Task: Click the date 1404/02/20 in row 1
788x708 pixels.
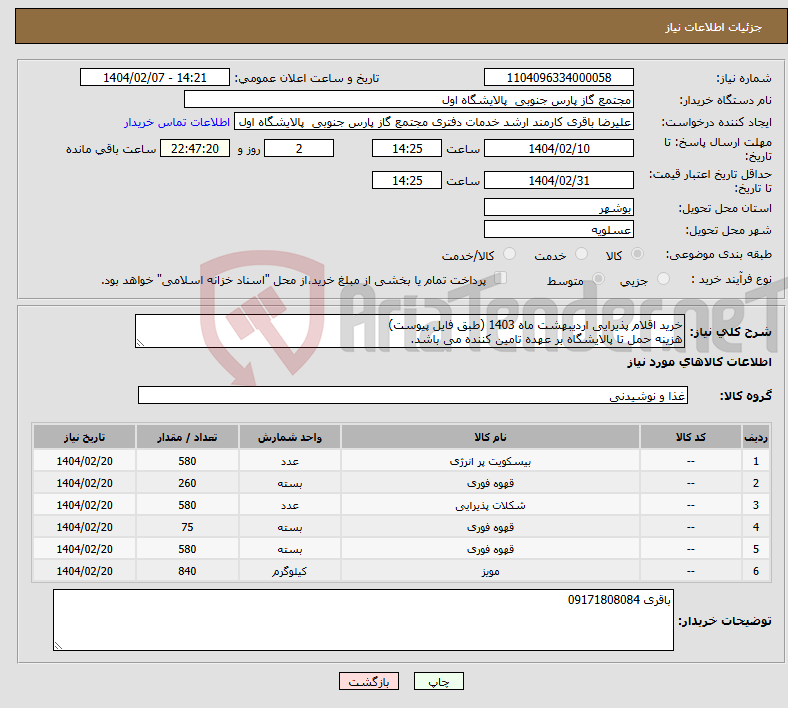Action: click(84, 461)
